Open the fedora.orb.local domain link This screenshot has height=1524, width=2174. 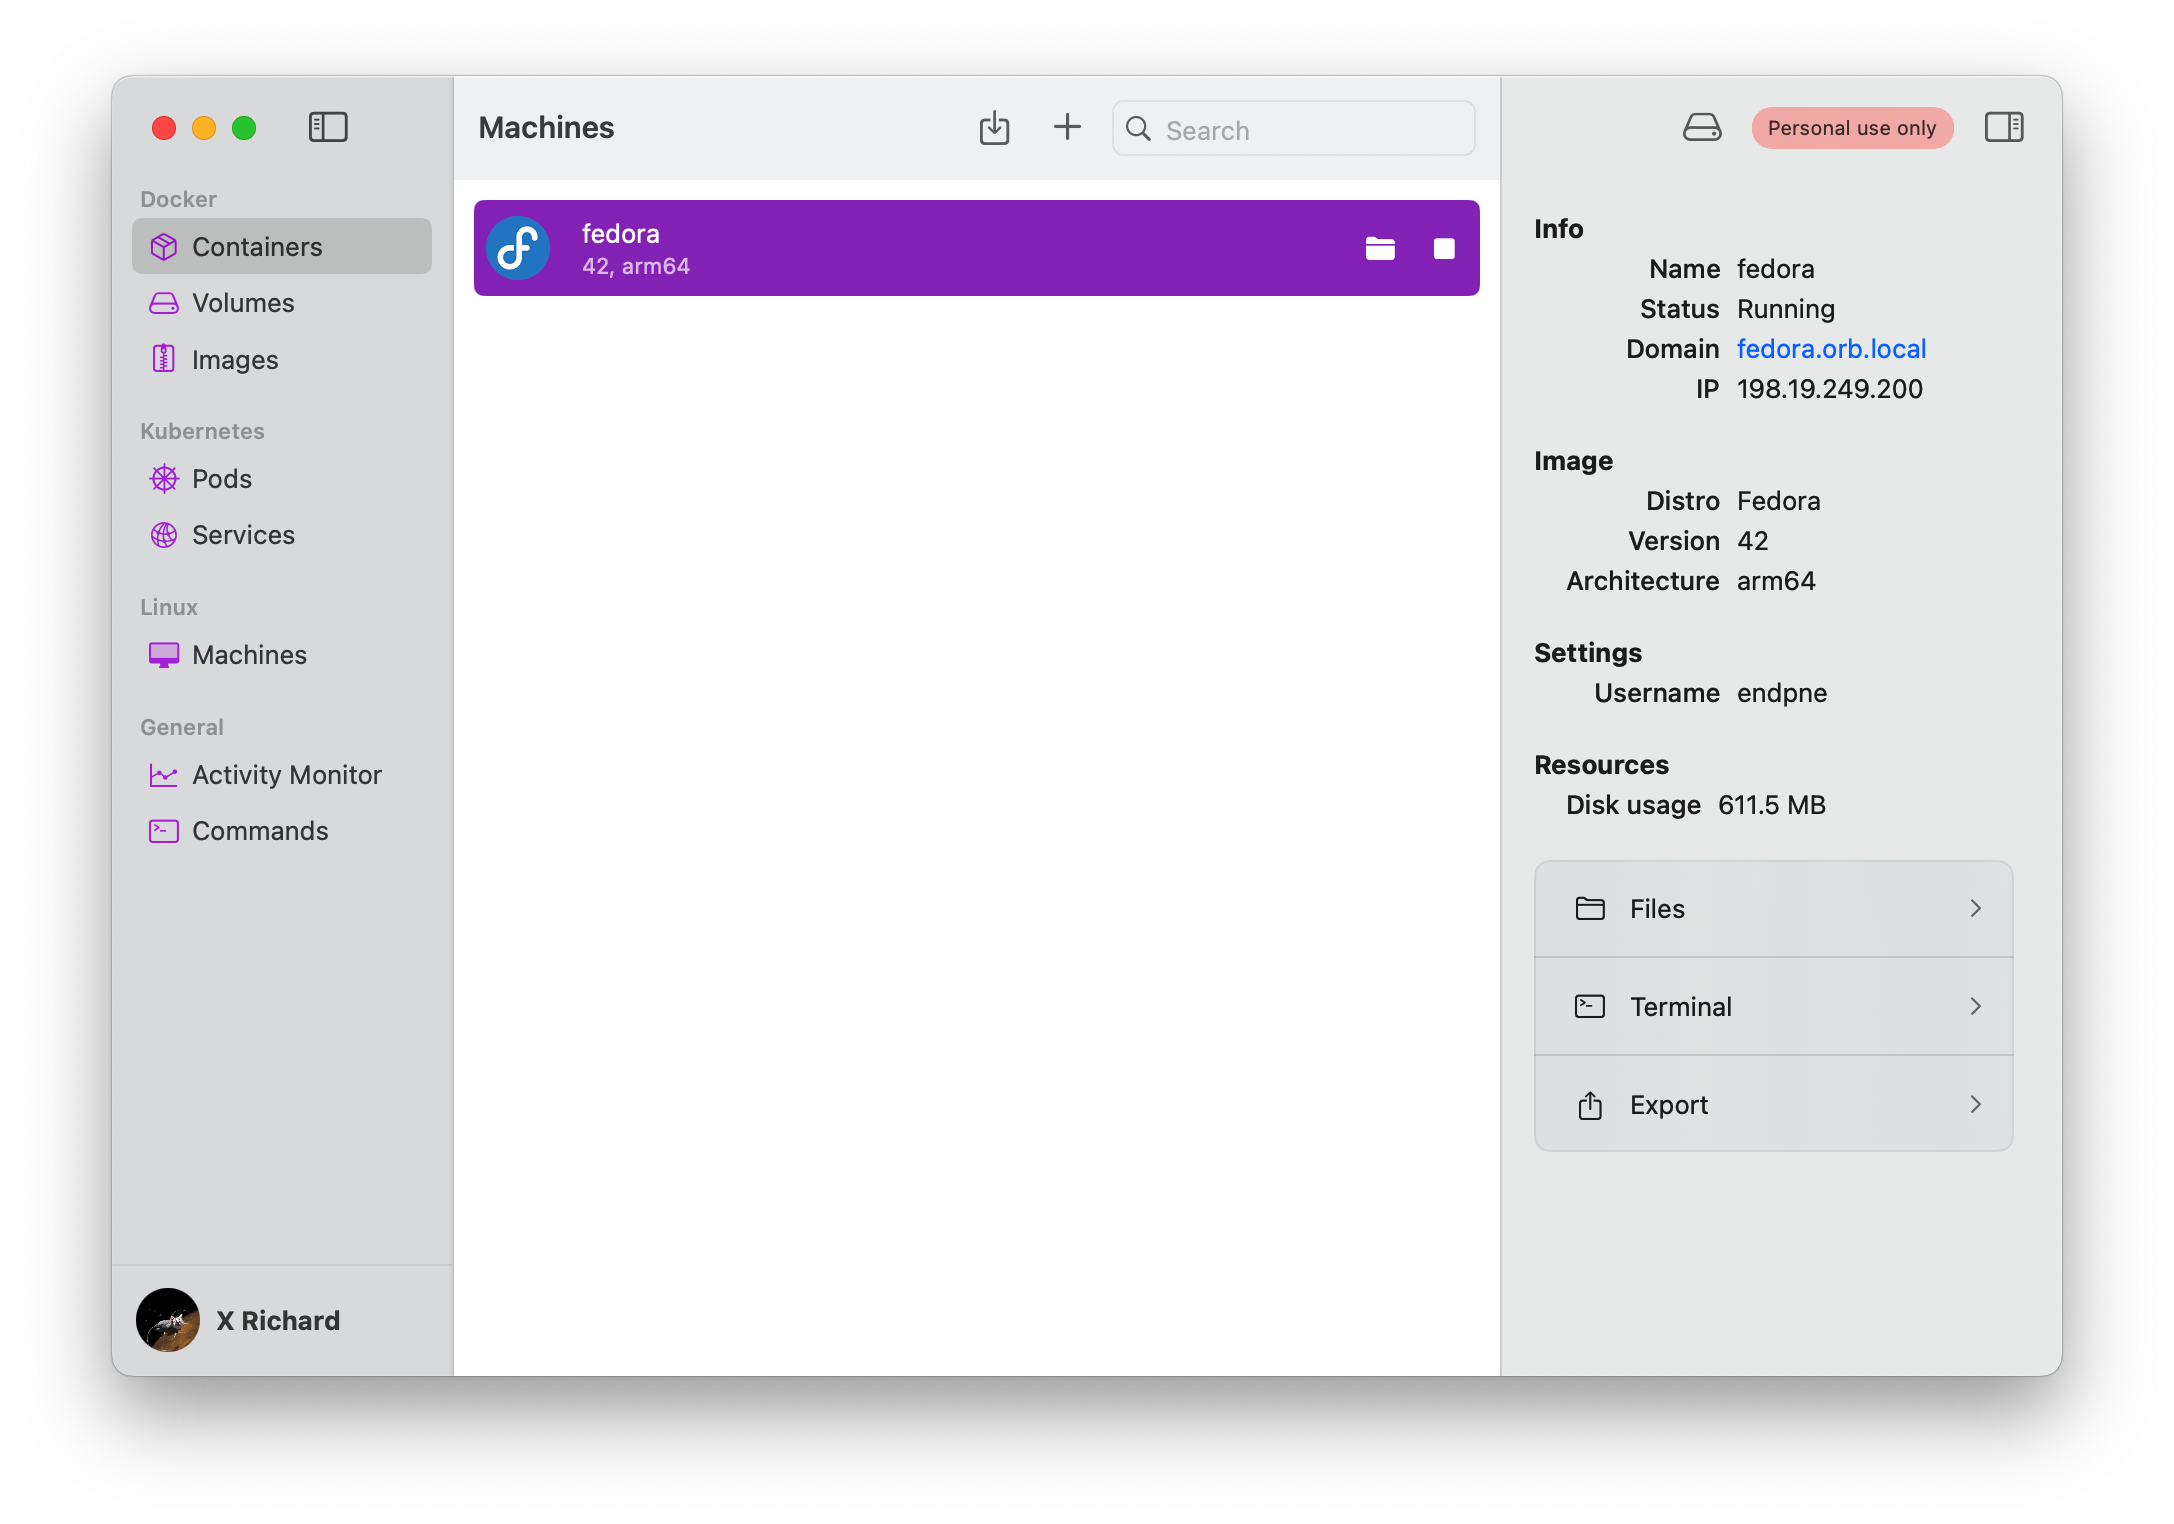point(1831,349)
